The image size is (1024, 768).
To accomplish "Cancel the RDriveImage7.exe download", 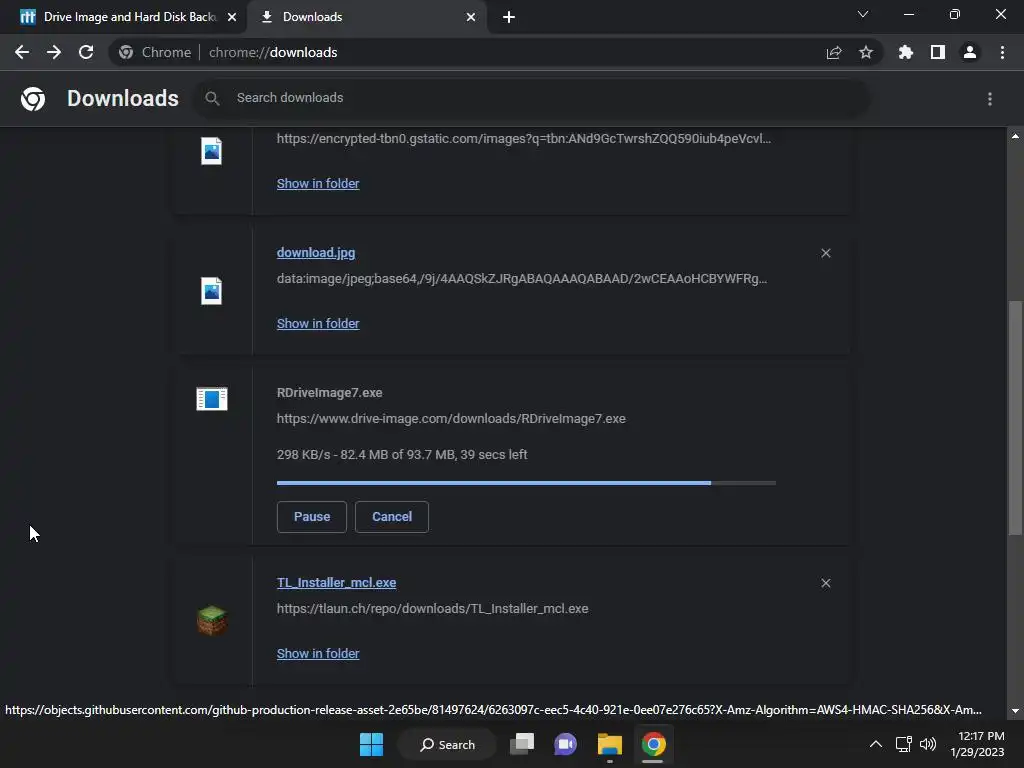I will click(x=392, y=517).
